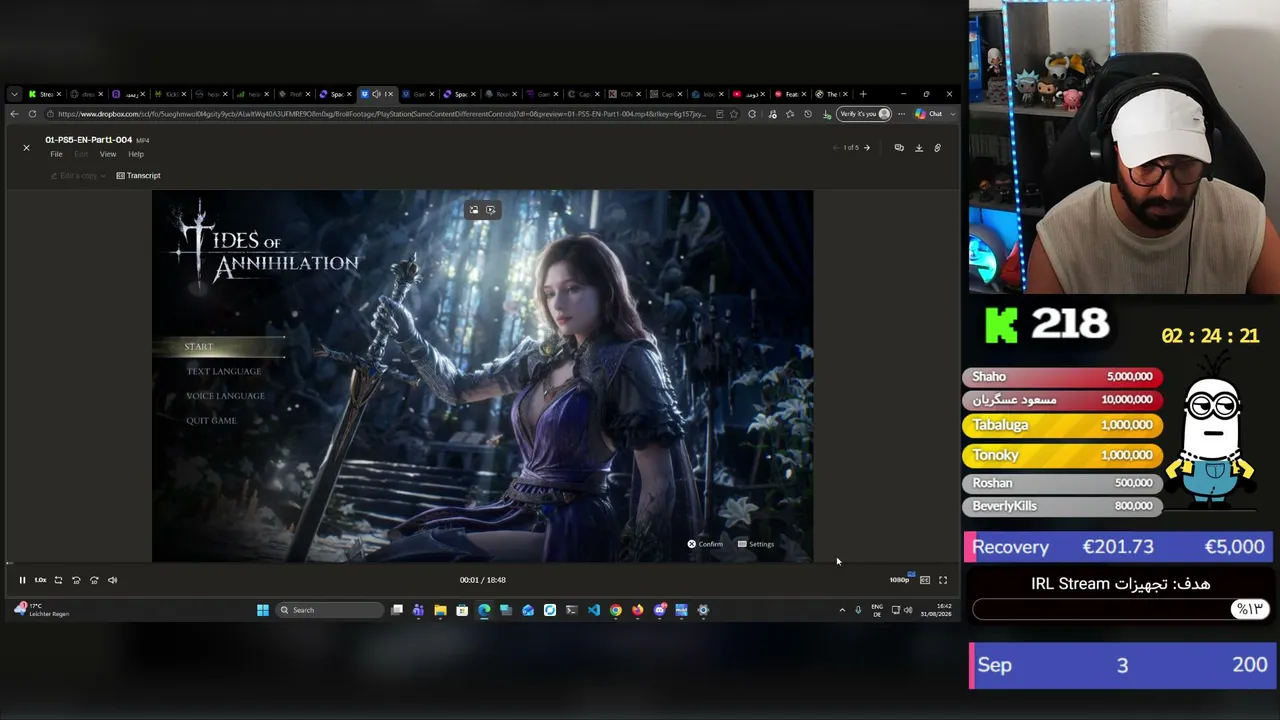This screenshot has height=720, width=1280.
Task: Select Text Language in the game menu
Action: pyautogui.click(x=224, y=372)
